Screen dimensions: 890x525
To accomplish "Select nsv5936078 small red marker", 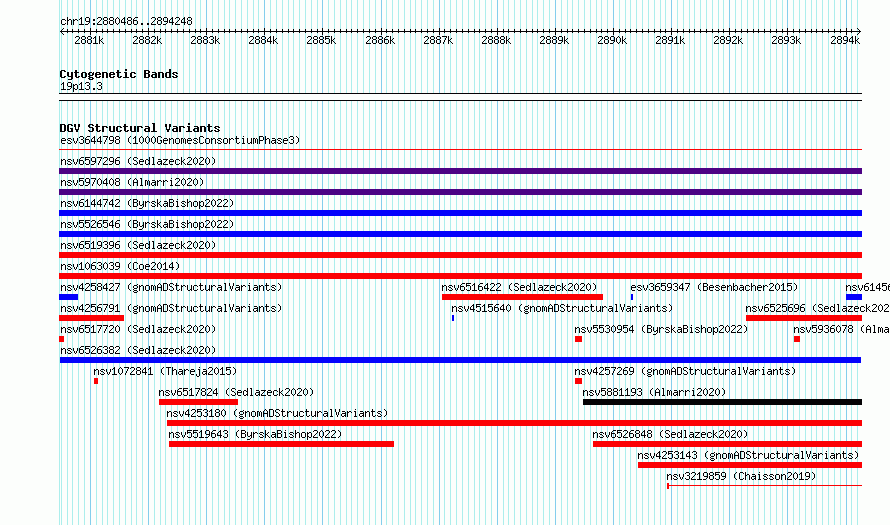I will click(x=797, y=339).
